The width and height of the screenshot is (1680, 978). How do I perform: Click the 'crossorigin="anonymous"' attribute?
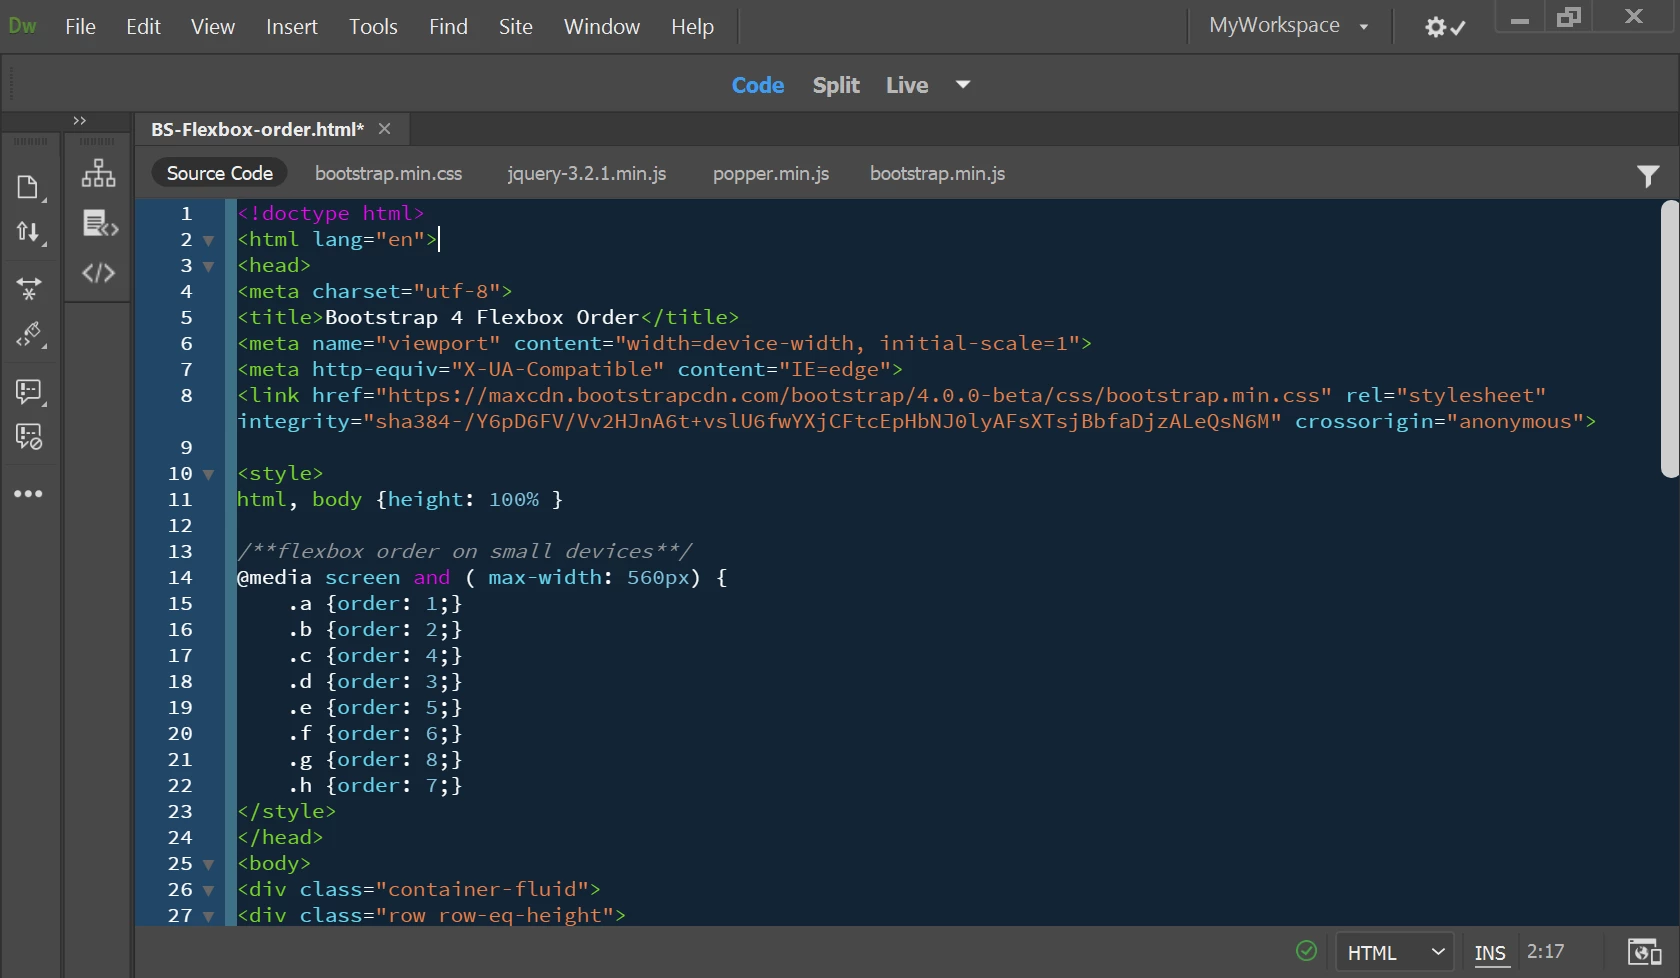coord(1440,421)
